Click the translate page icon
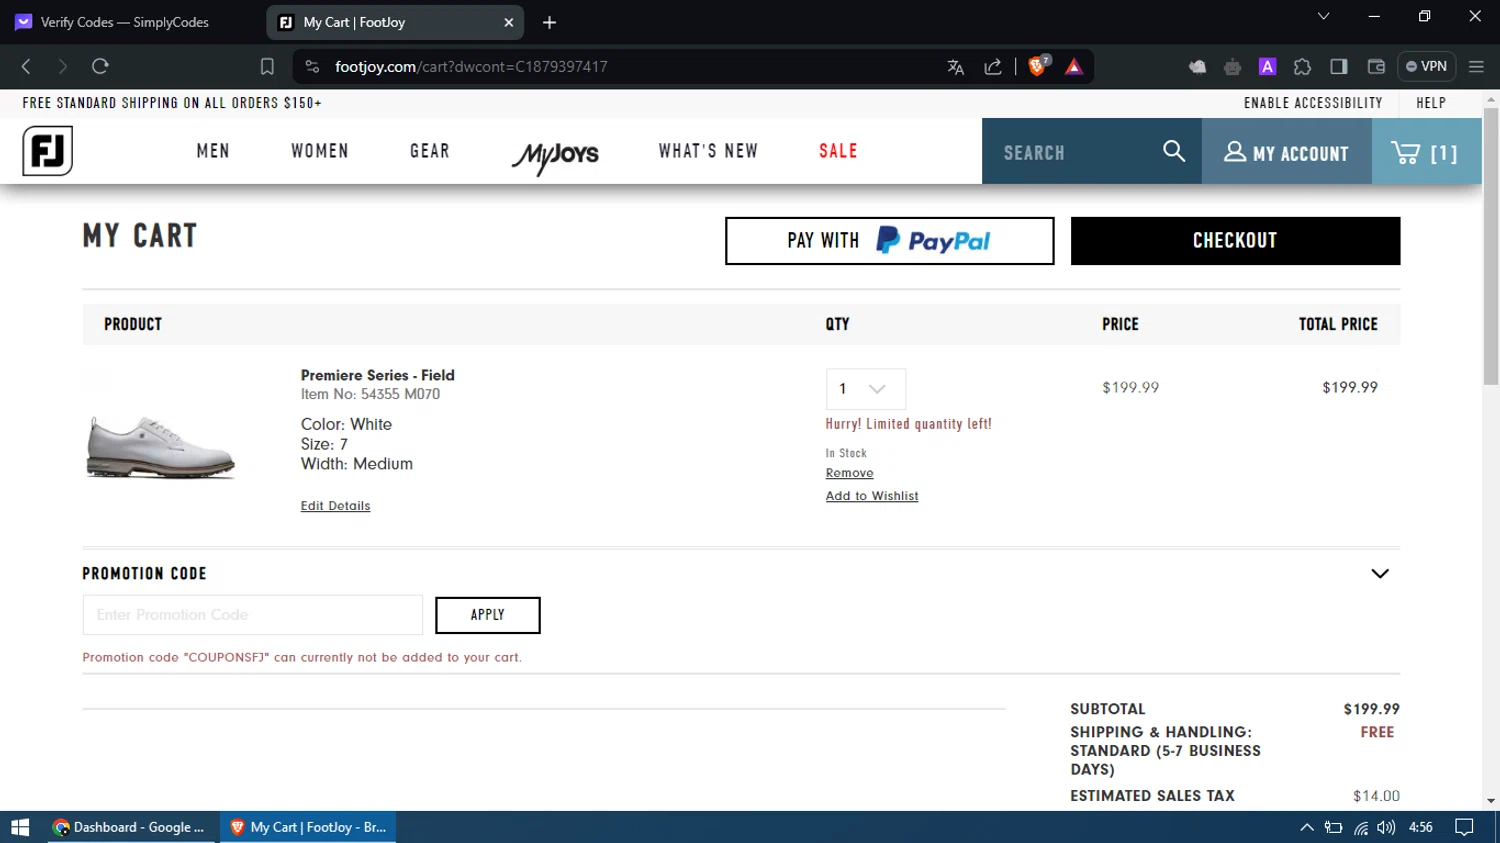Viewport: 1500px width, 843px height. [956, 67]
